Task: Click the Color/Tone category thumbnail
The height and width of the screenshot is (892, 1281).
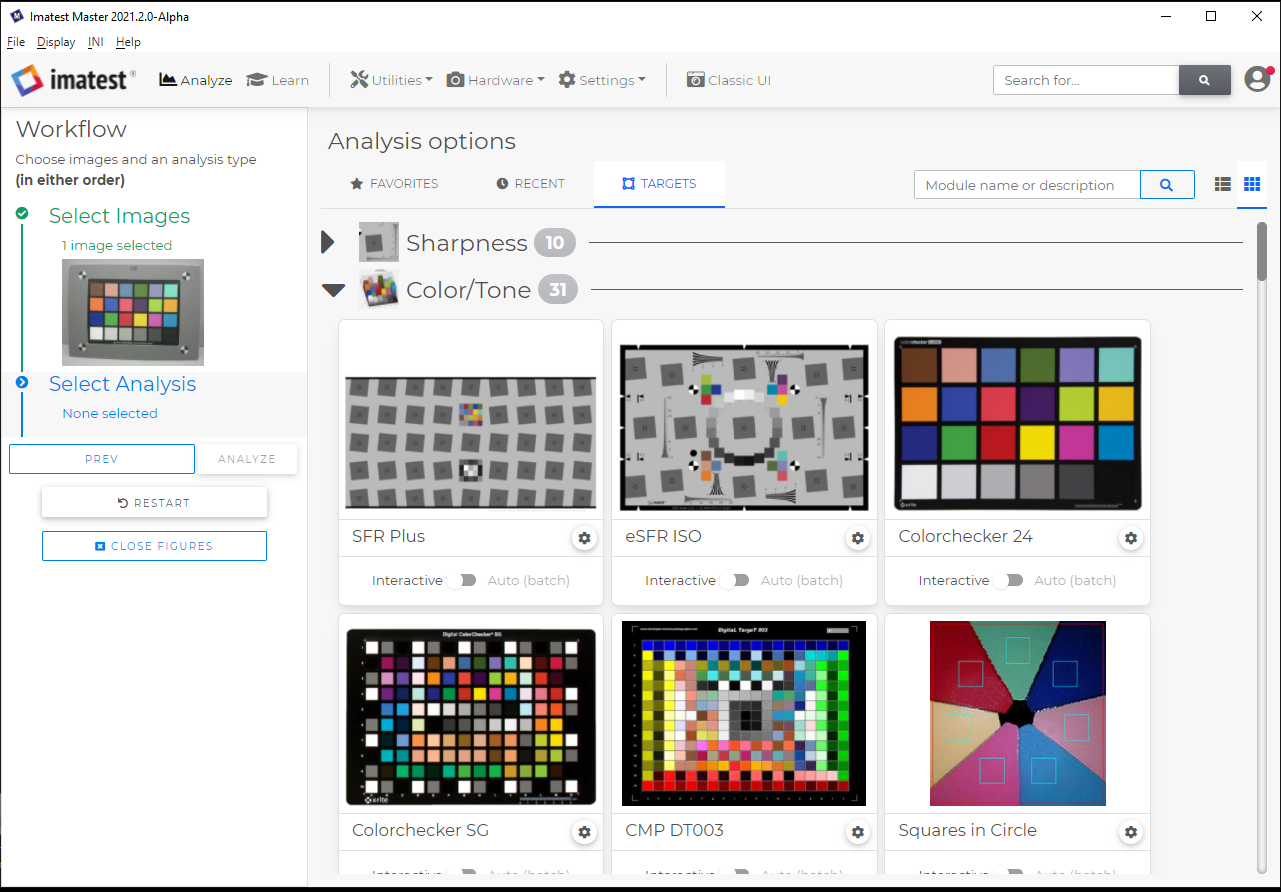Action: click(379, 290)
